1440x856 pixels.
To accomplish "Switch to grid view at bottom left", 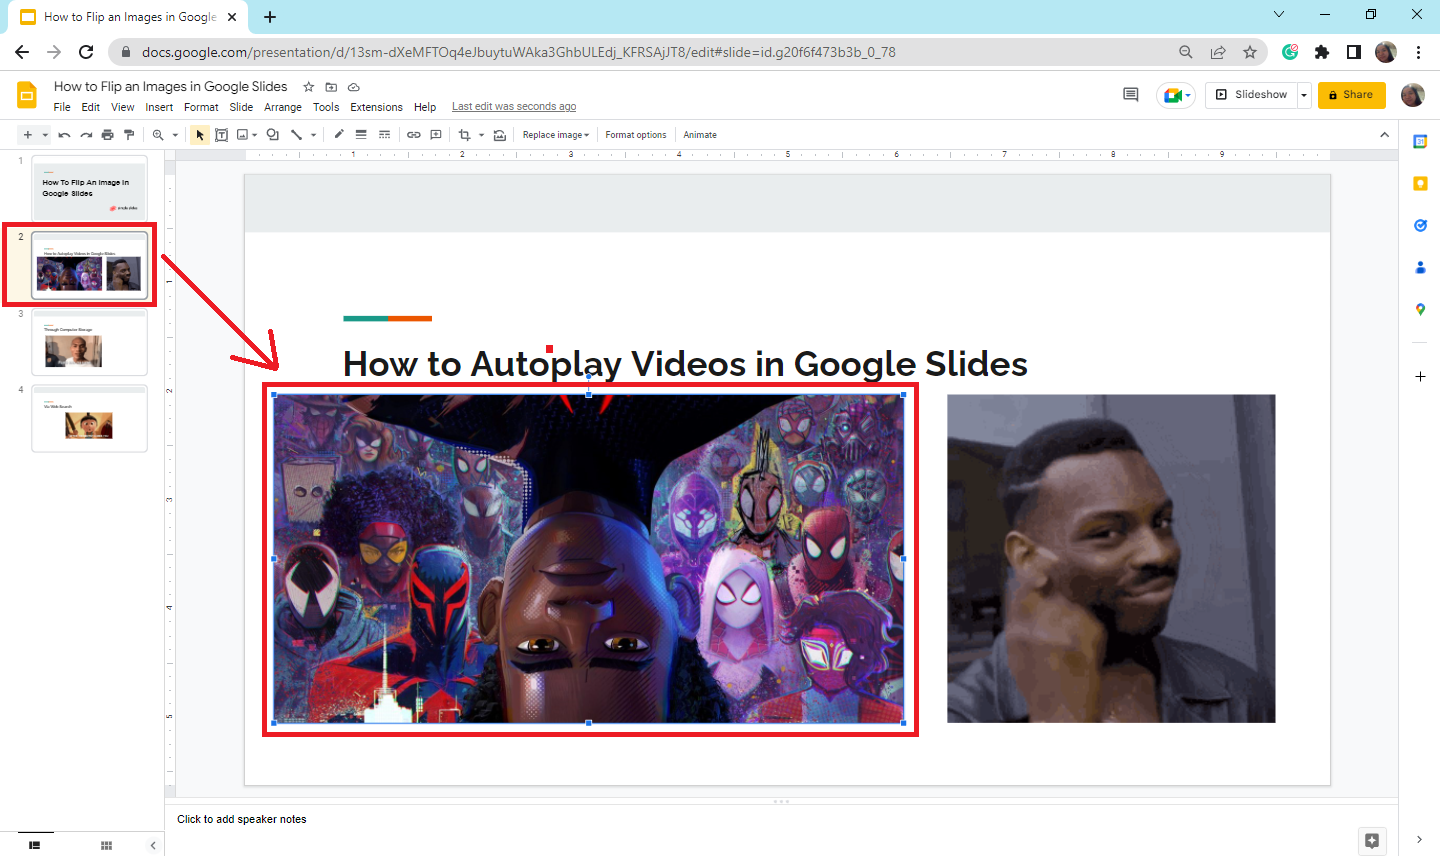I will click(106, 846).
